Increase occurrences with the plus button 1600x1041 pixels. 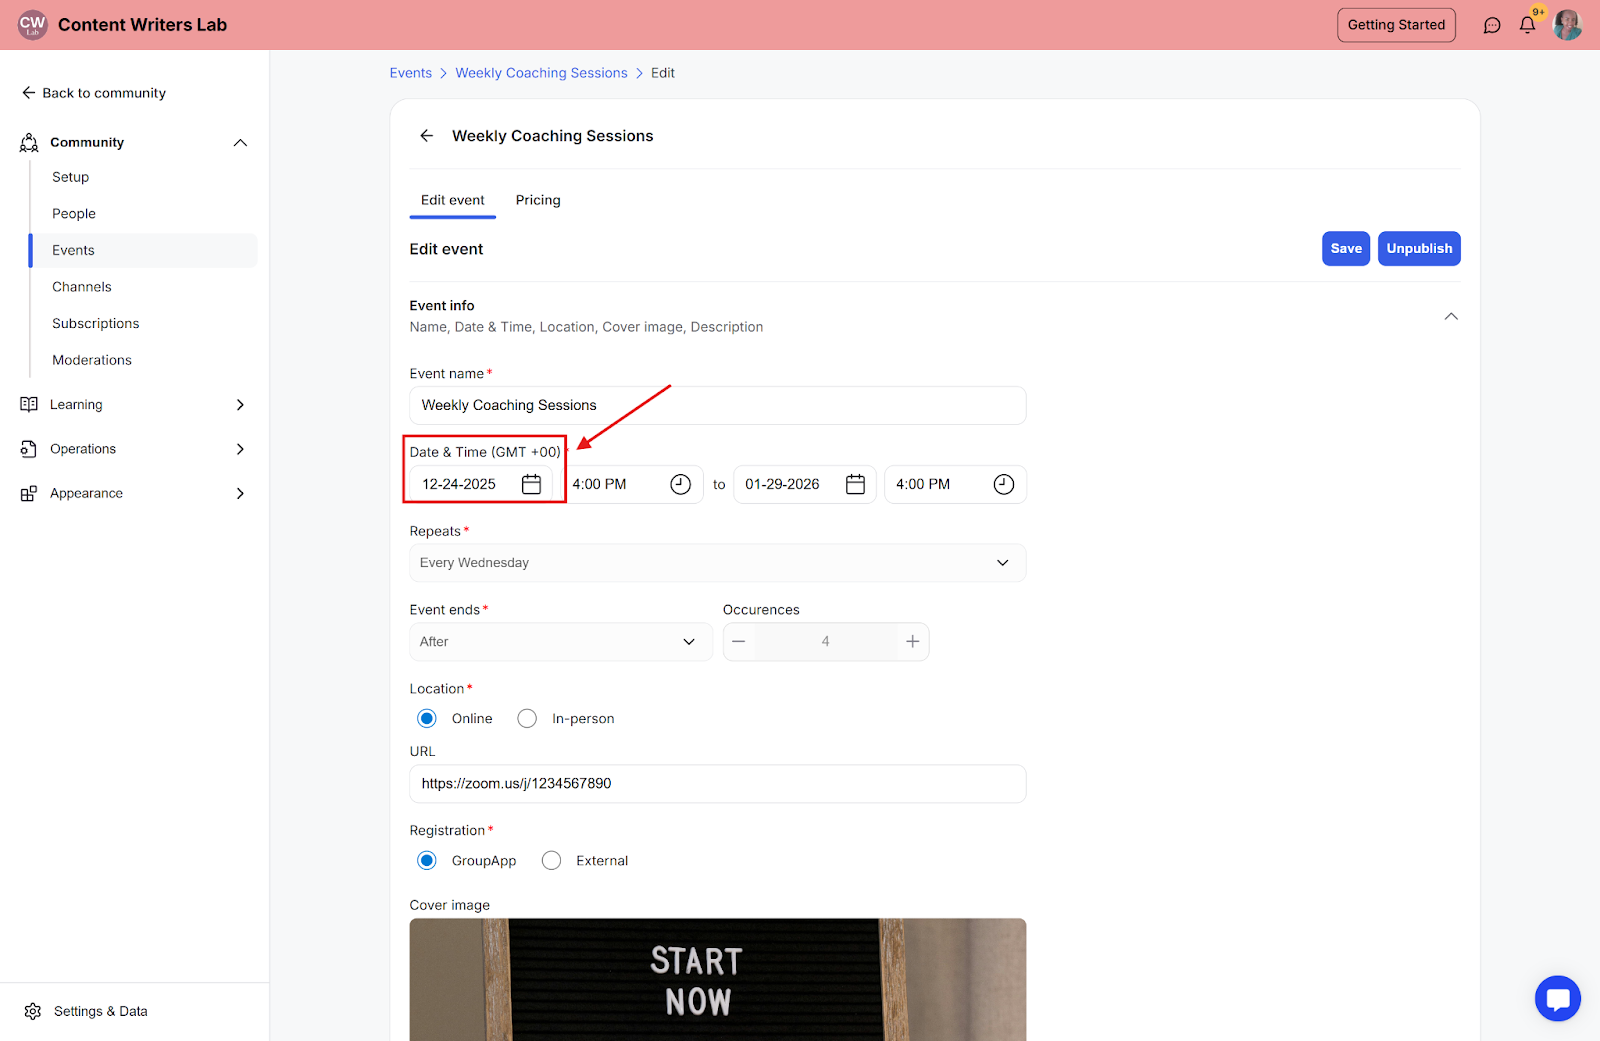pos(912,642)
